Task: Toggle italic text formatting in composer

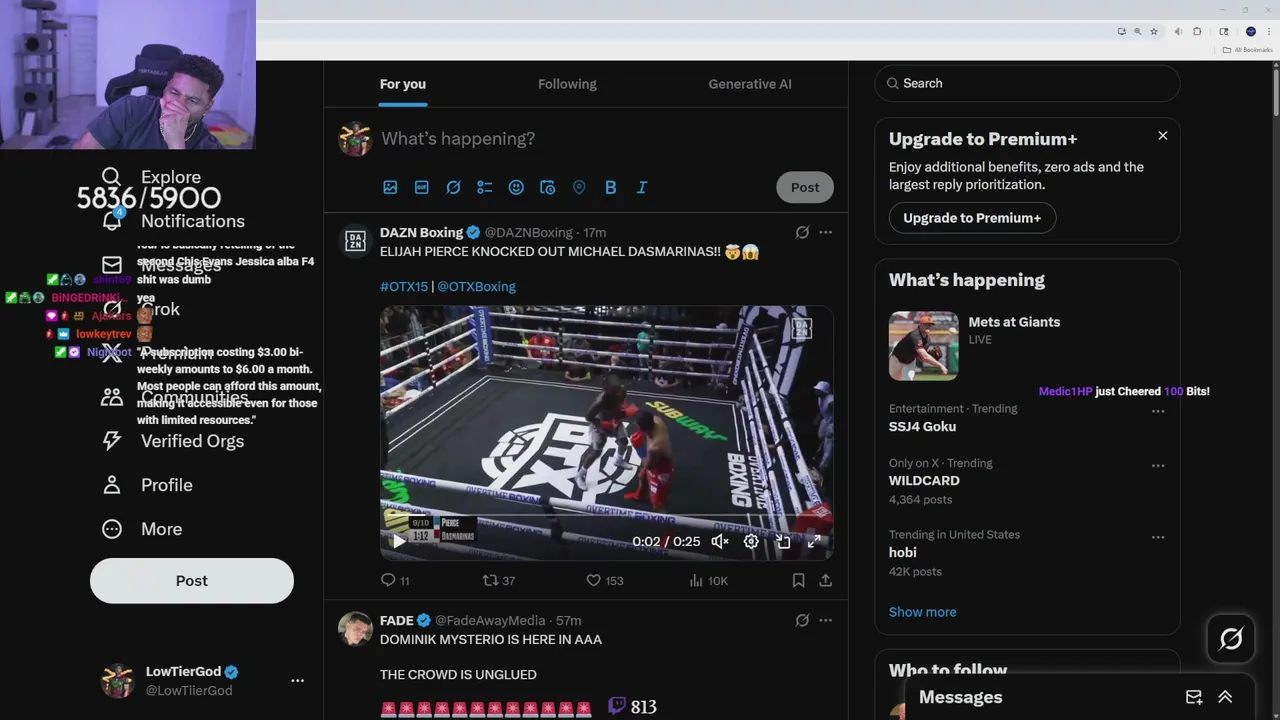Action: click(642, 187)
